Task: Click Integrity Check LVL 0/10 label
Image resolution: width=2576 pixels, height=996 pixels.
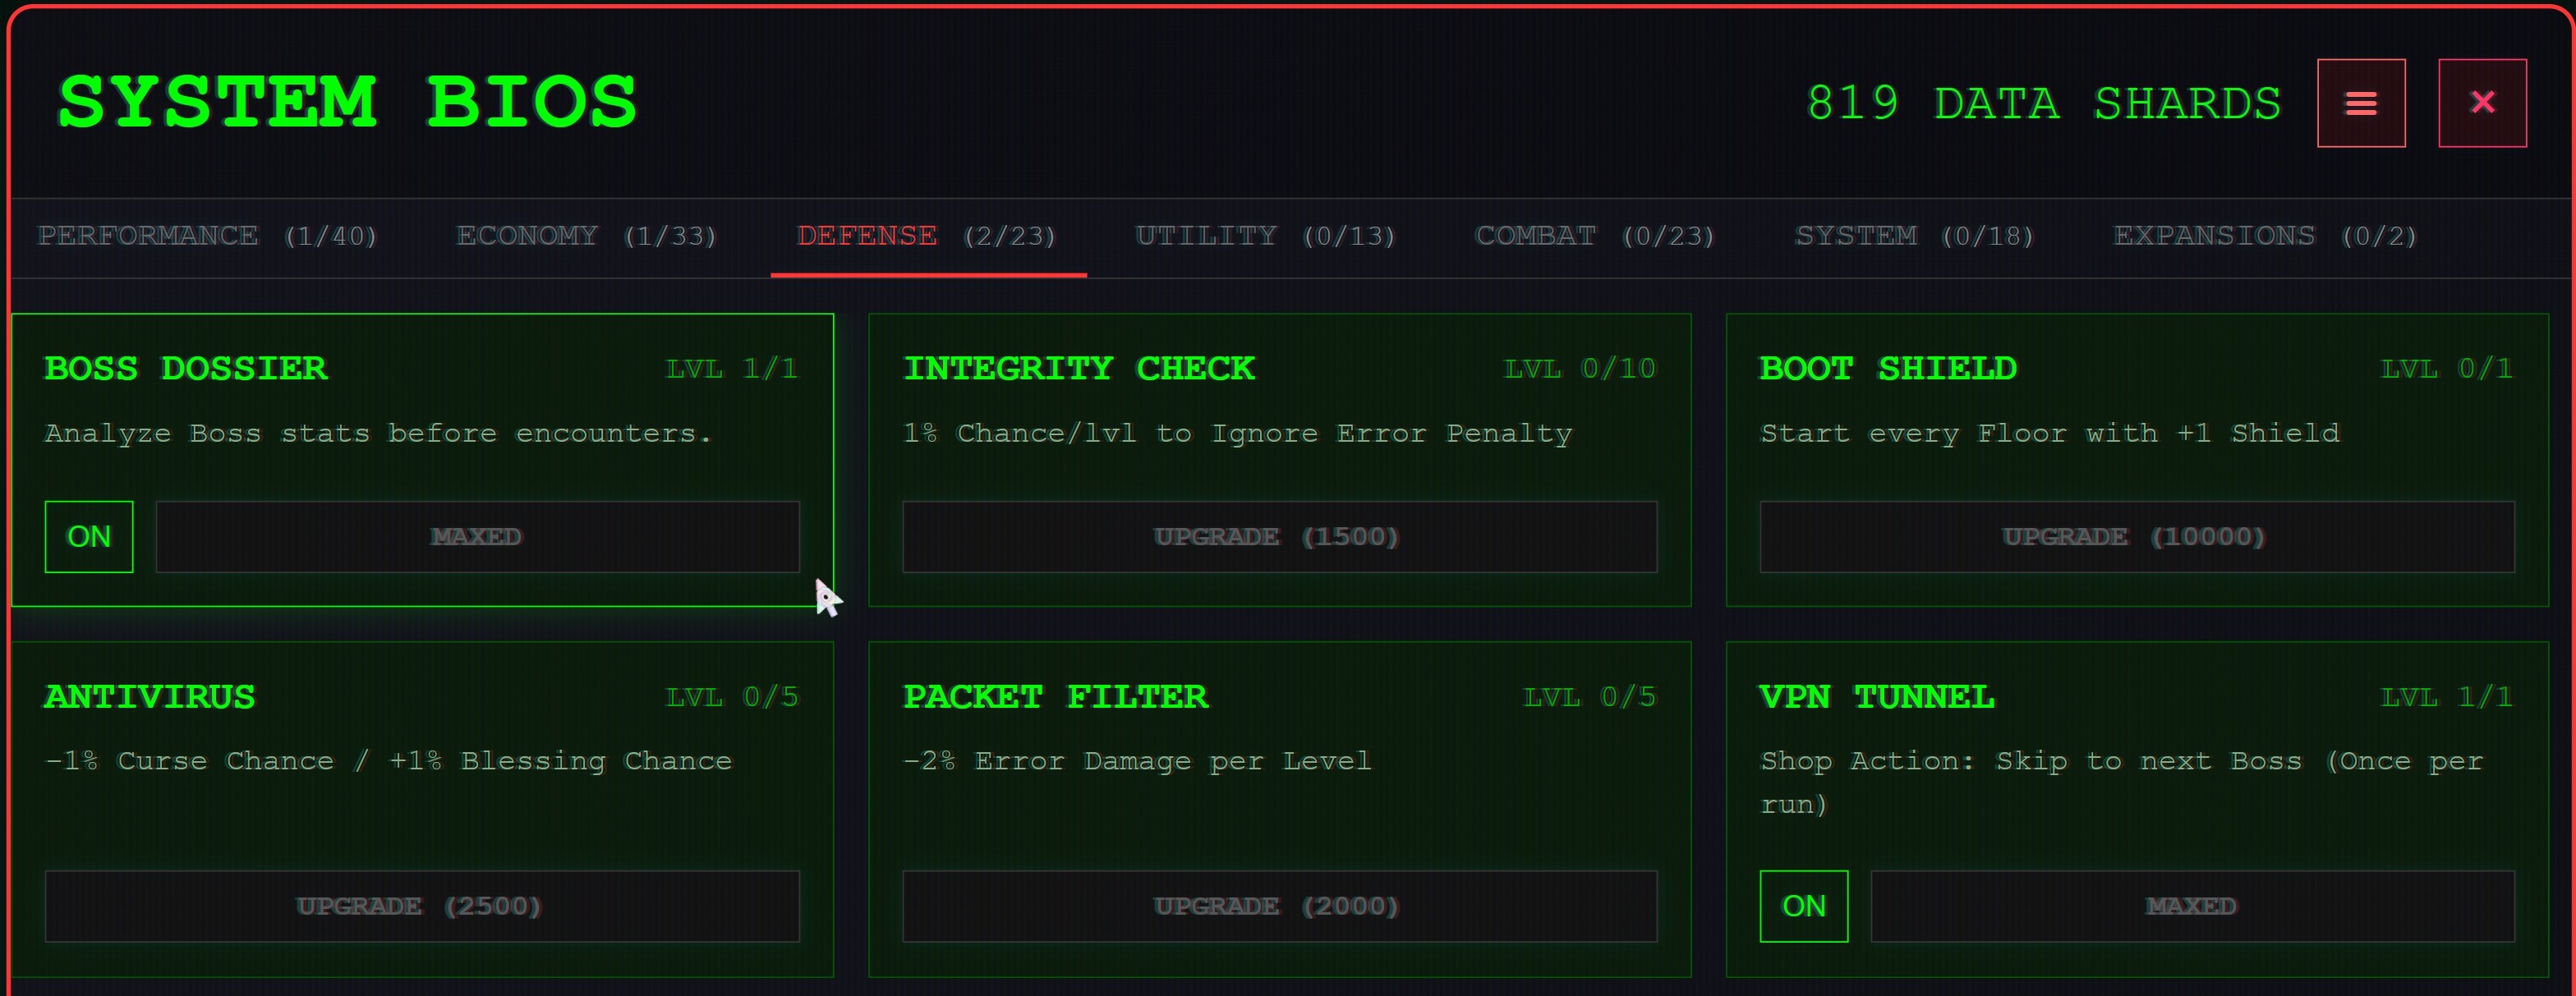Action: [x=1580, y=368]
